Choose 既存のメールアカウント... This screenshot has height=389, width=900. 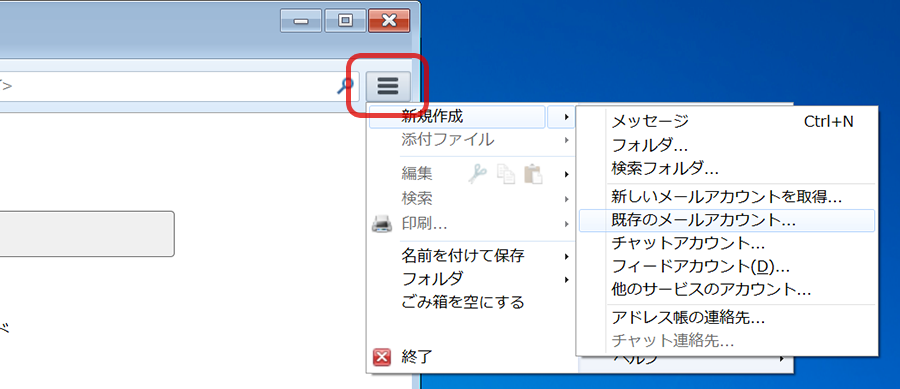tap(727, 220)
